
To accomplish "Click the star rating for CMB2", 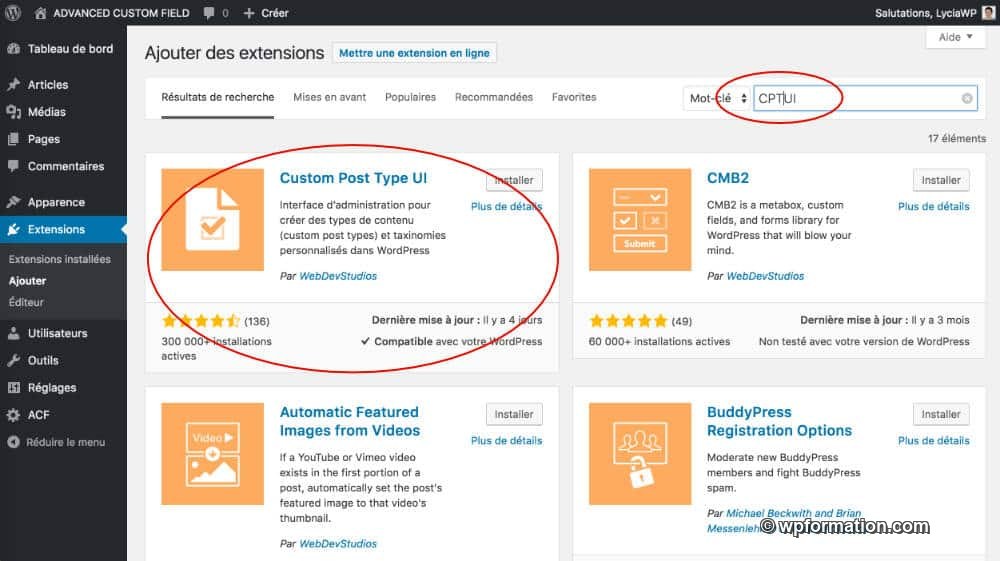I will pyautogui.click(x=628, y=321).
